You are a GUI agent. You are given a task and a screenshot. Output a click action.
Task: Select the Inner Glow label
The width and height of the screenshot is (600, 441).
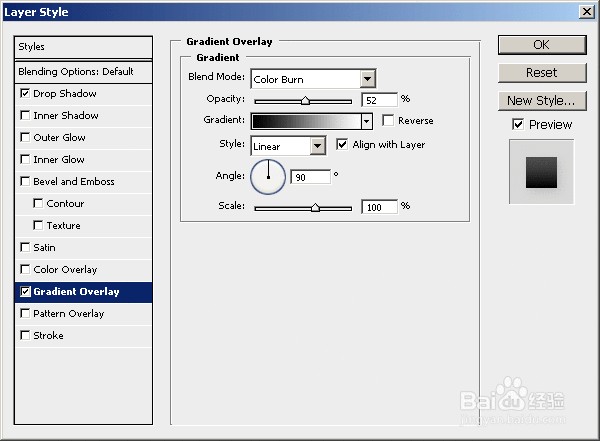tap(59, 159)
